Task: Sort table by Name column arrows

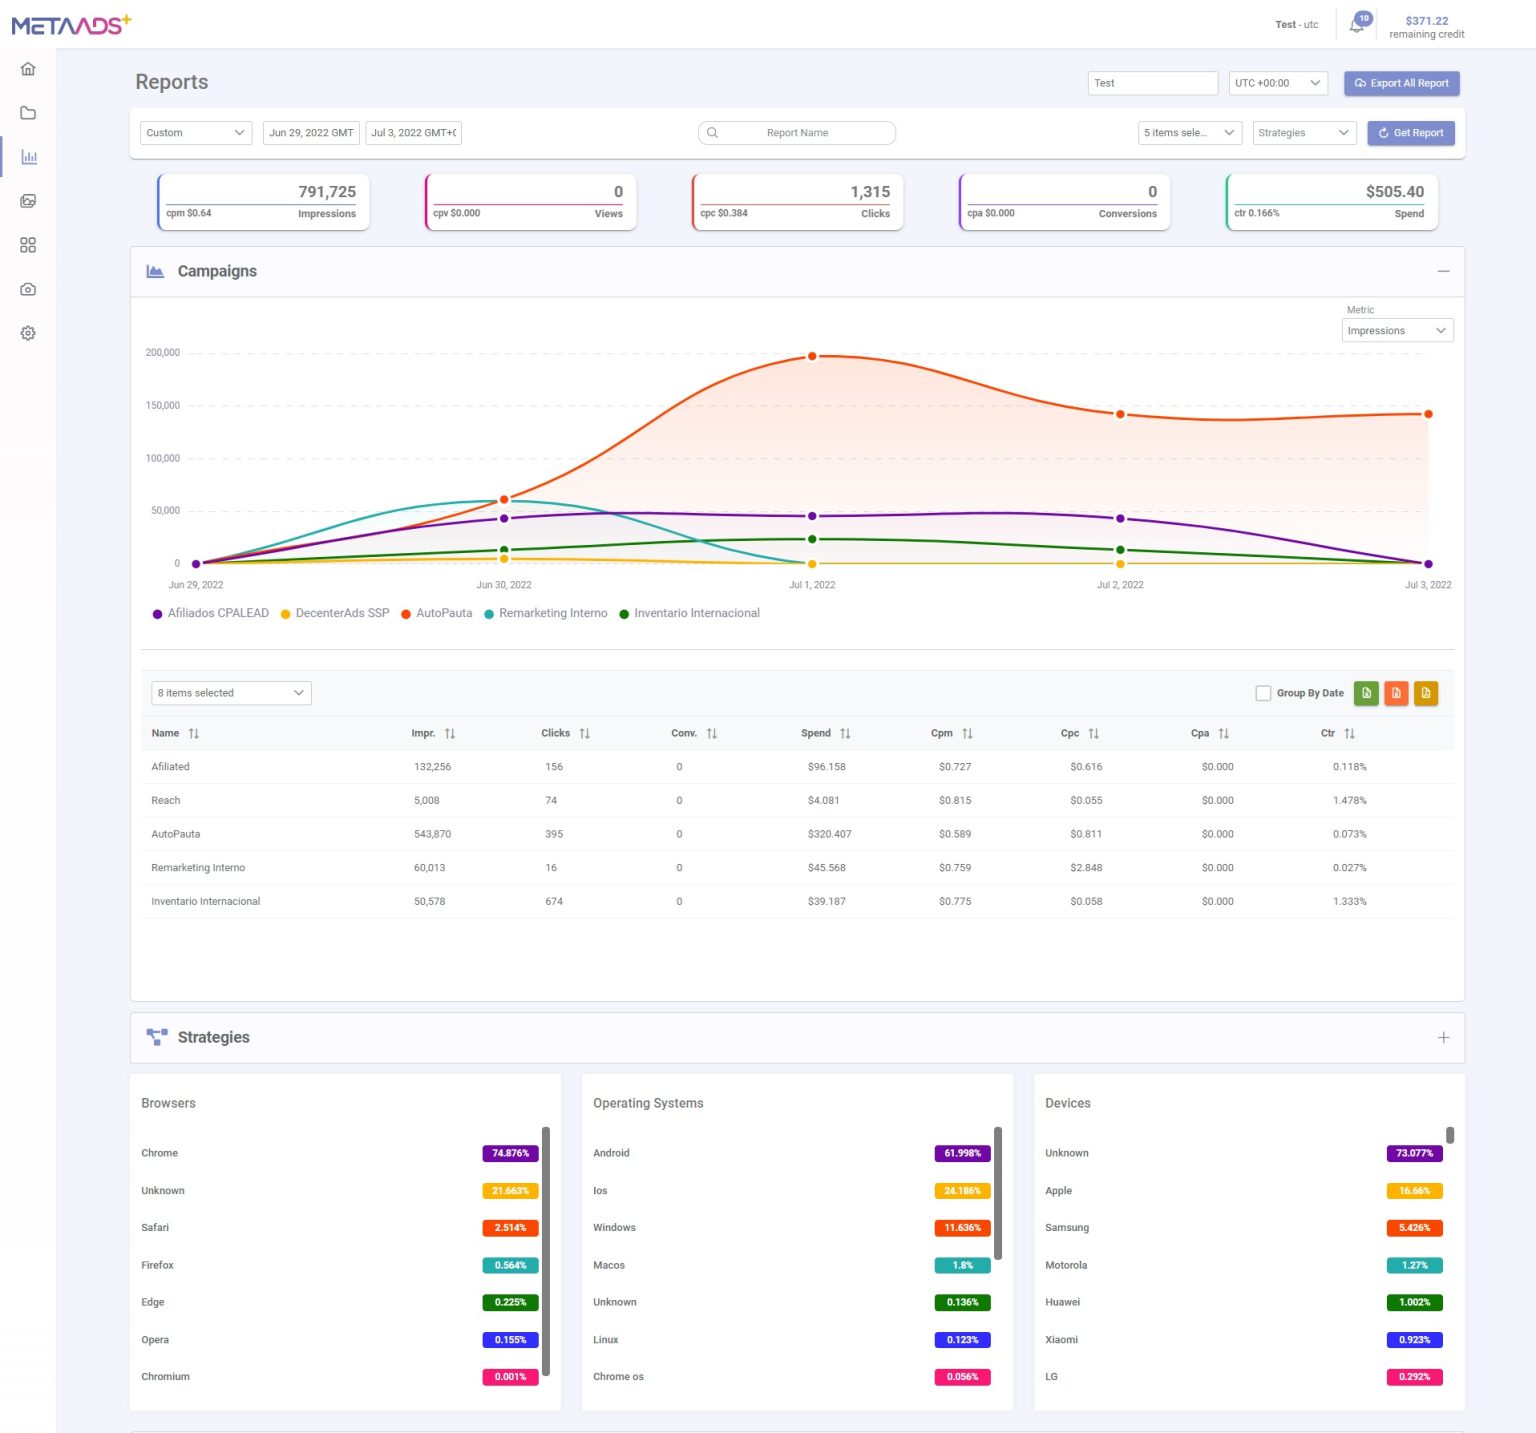Action: (x=194, y=734)
